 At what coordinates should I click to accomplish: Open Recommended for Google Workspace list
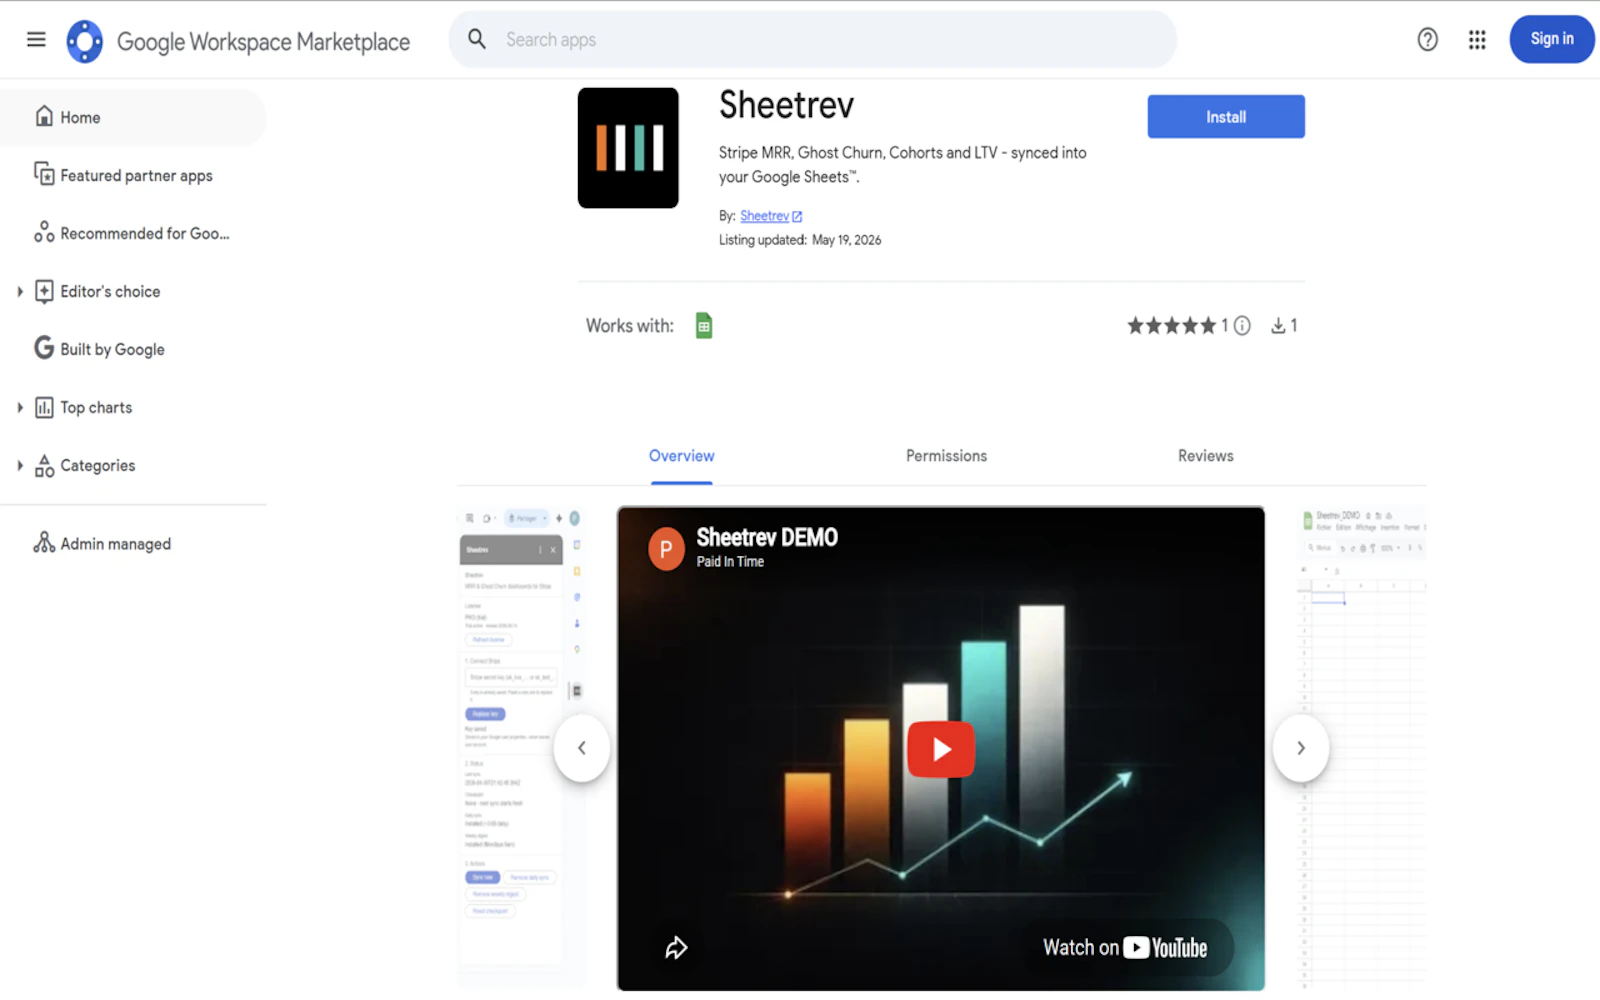pyautogui.click(x=133, y=233)
